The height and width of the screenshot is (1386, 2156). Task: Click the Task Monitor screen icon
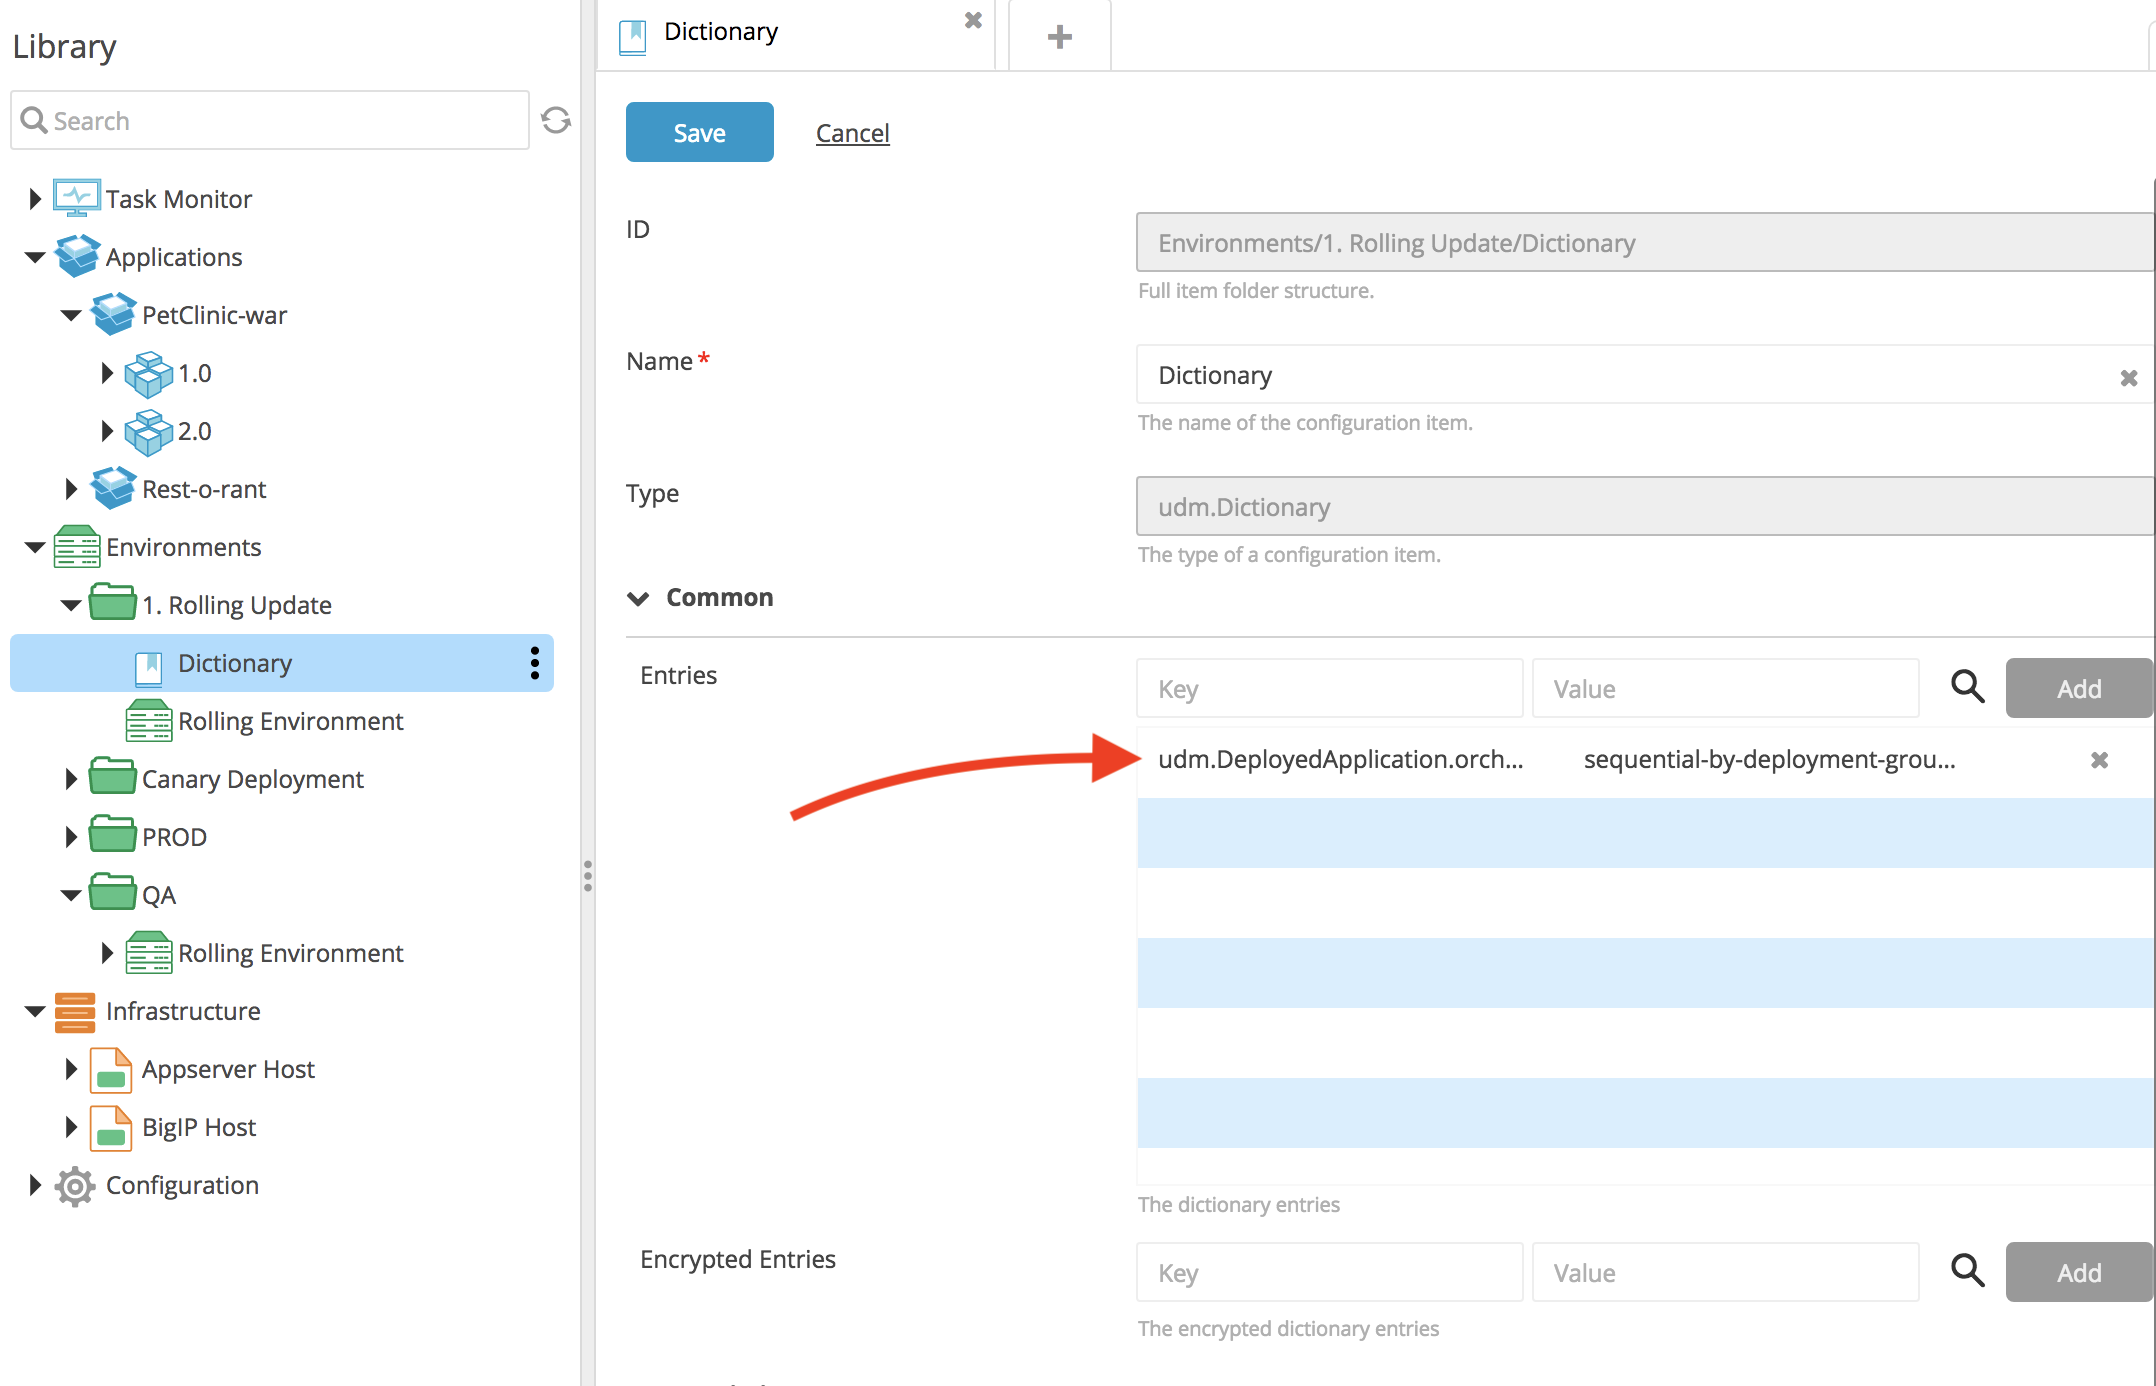tap(77, 198)
